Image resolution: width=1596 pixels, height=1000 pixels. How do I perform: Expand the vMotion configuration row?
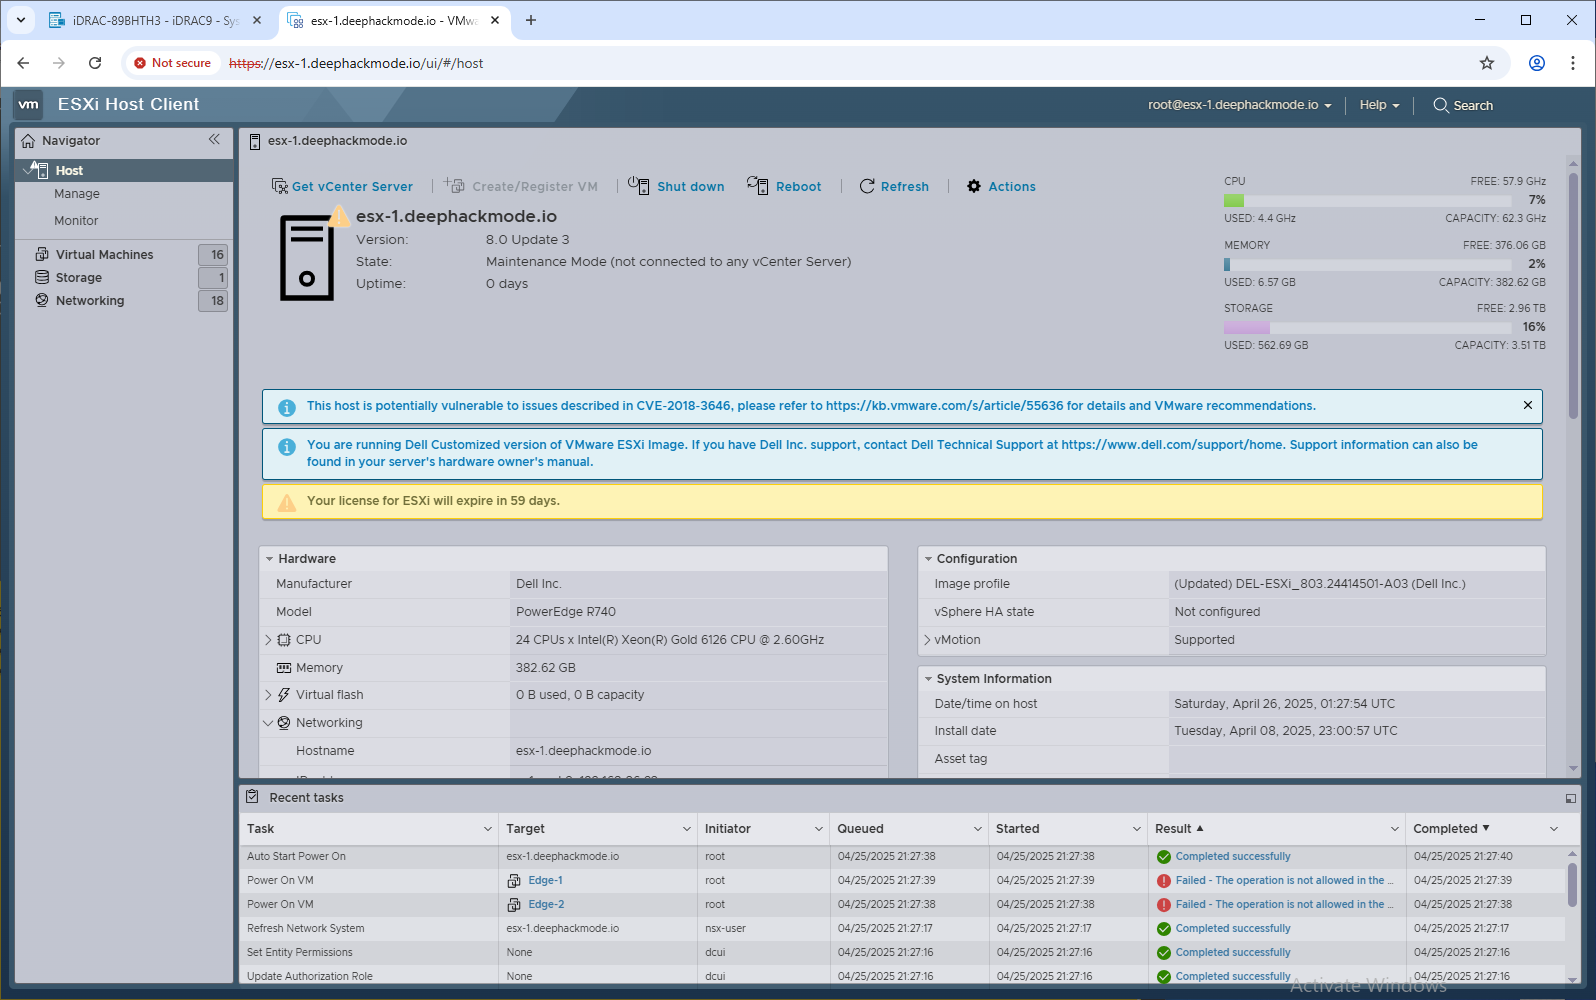(927, 639)
